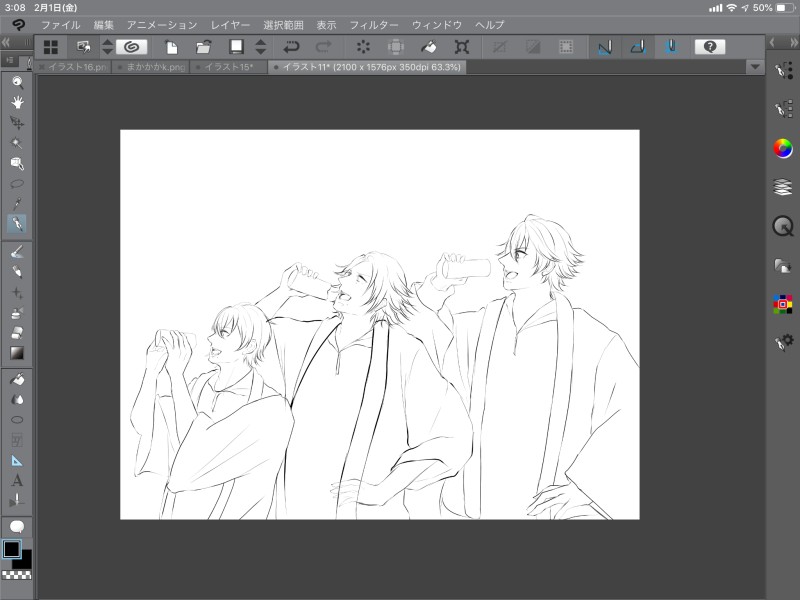Screen dimensions: 800x600
Task: Open the canvas tab list dropdown arrow
Action: [x=755, y=67]
